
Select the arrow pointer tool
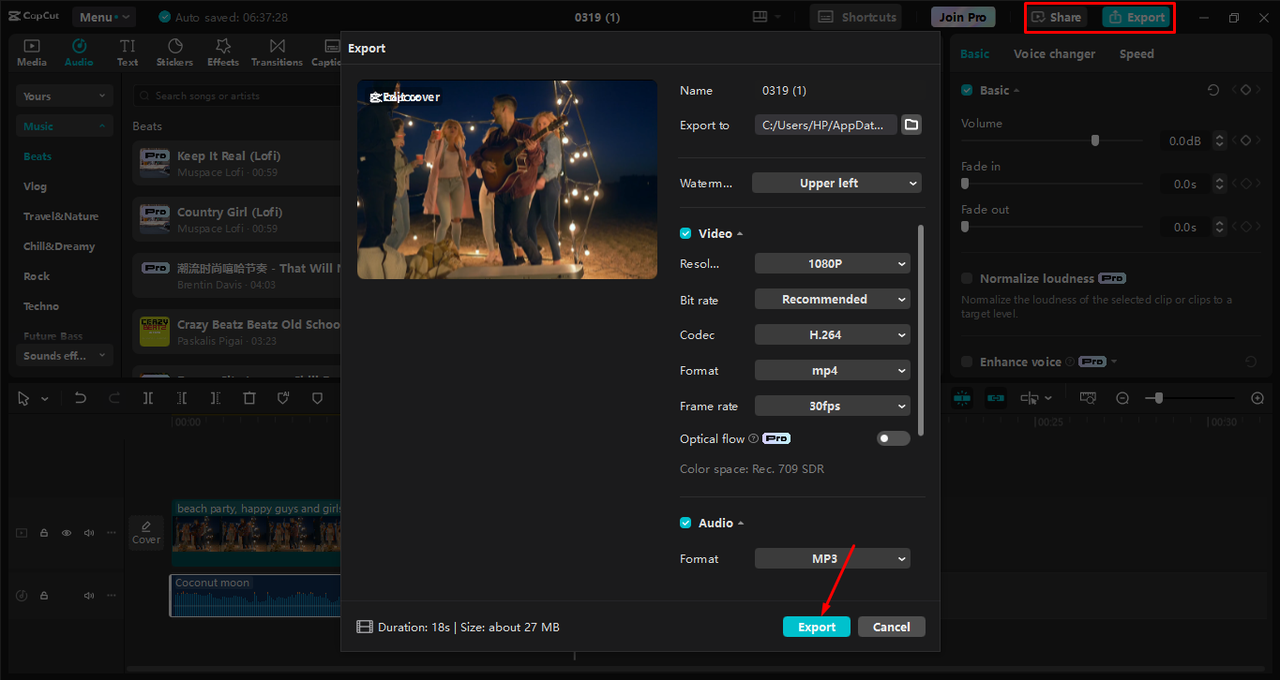[x=24, y=398]
